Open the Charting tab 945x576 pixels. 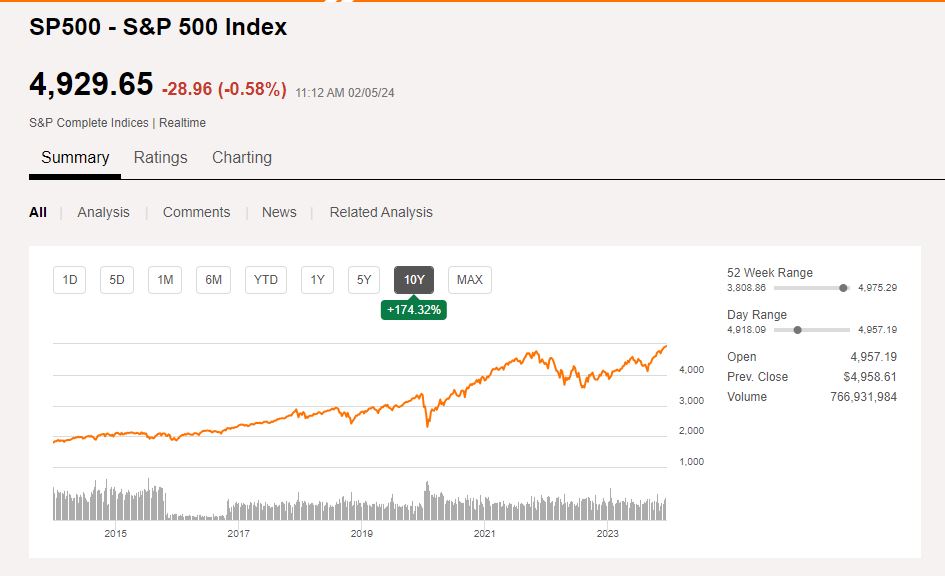[242, 157]
